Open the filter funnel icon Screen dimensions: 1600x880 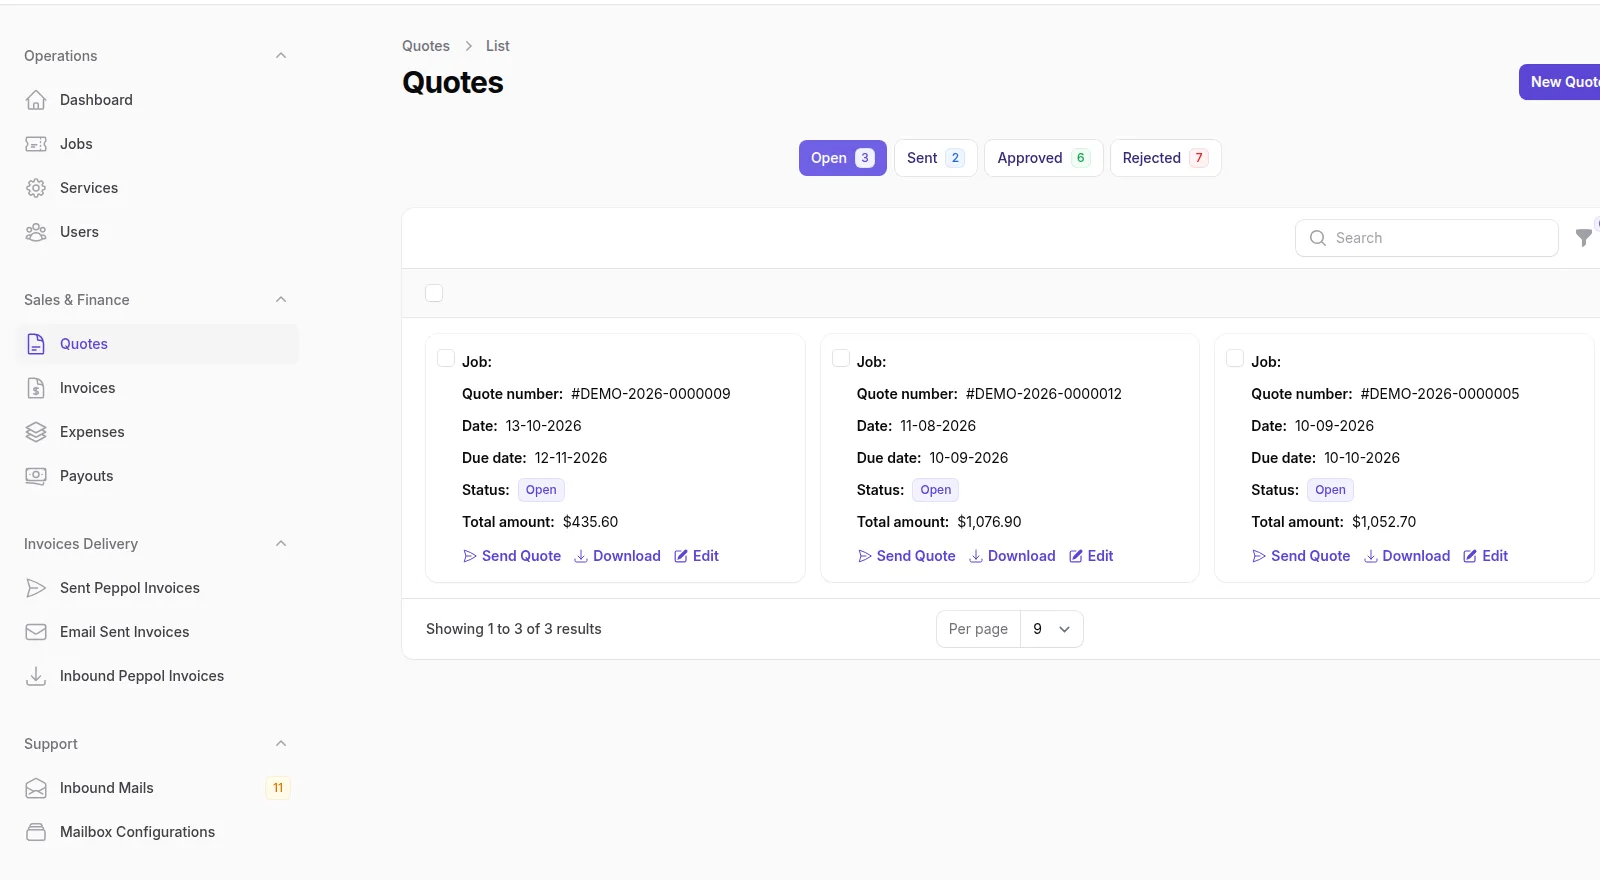tap(1584, 238)
